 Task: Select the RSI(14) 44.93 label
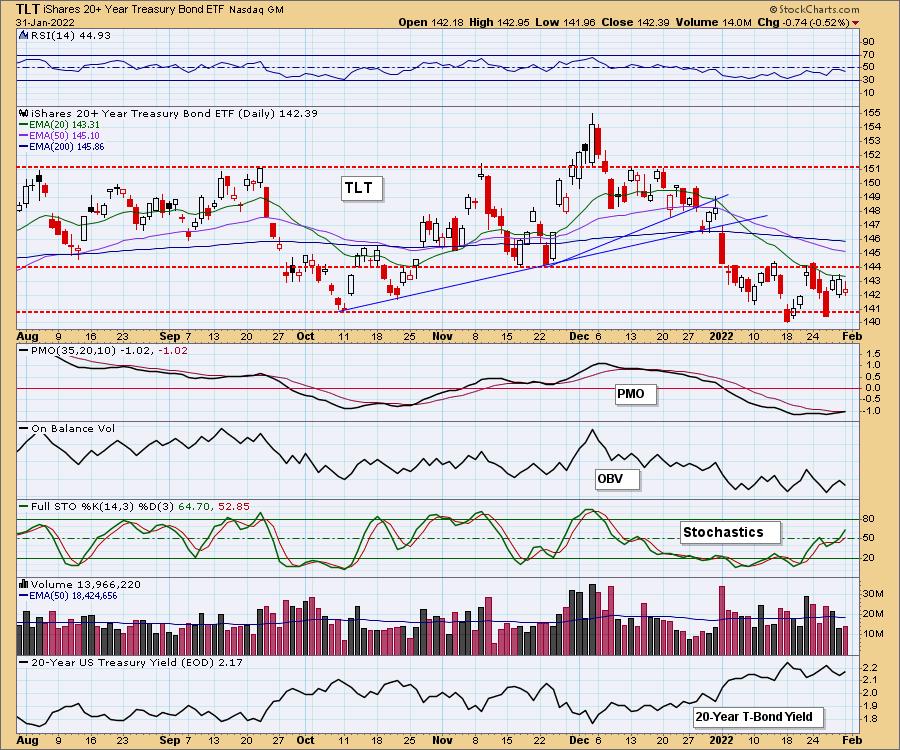click(71, 35)
